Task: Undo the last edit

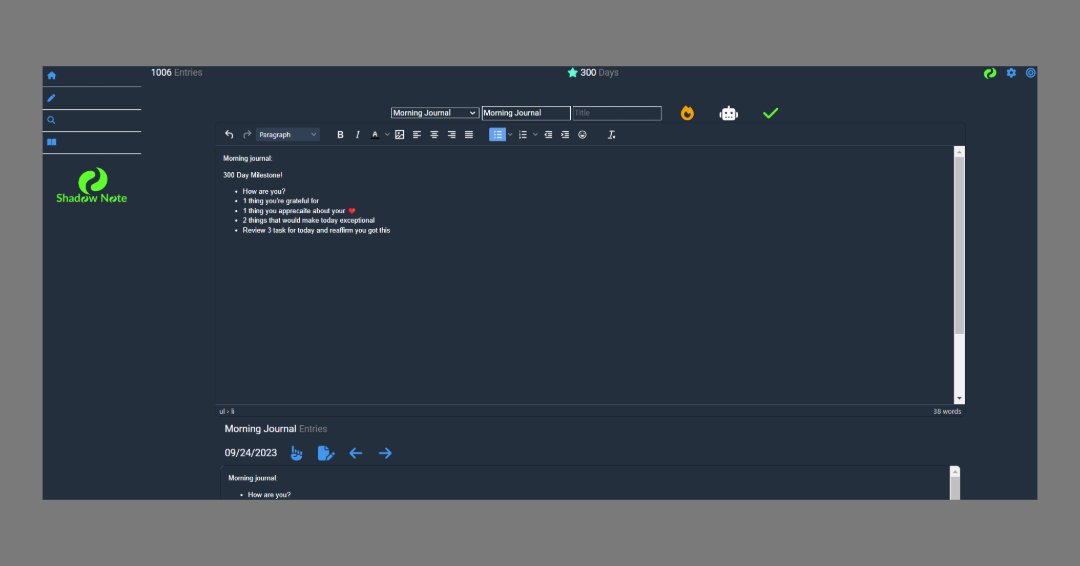Action: click(229, 134)
